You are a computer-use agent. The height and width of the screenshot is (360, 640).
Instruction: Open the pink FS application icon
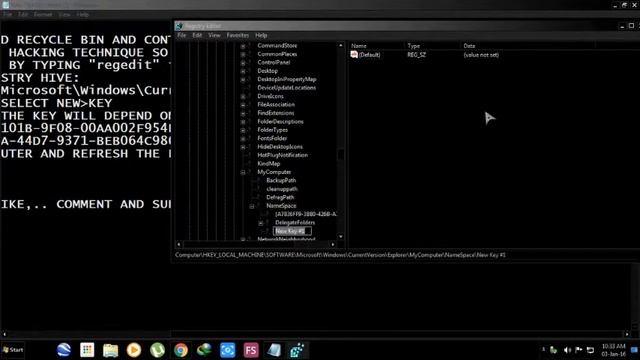pyautogui.click(x=251, y=350)
